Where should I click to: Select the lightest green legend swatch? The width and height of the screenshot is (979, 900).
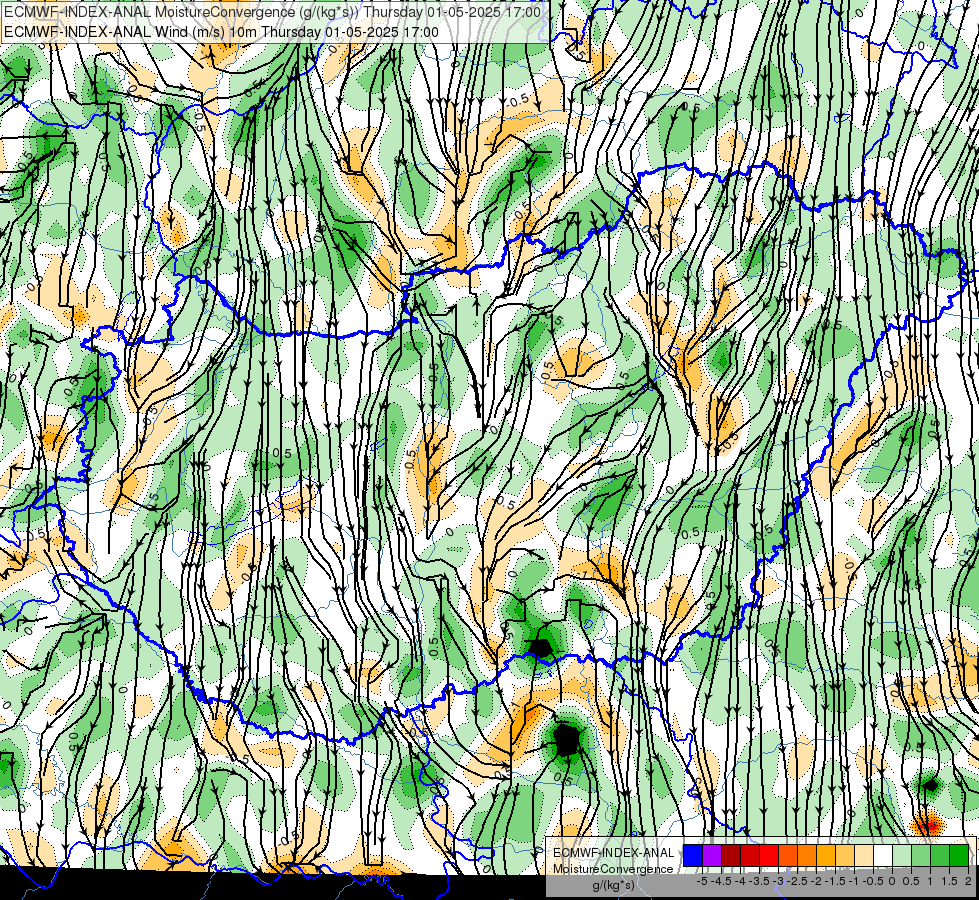902,856
